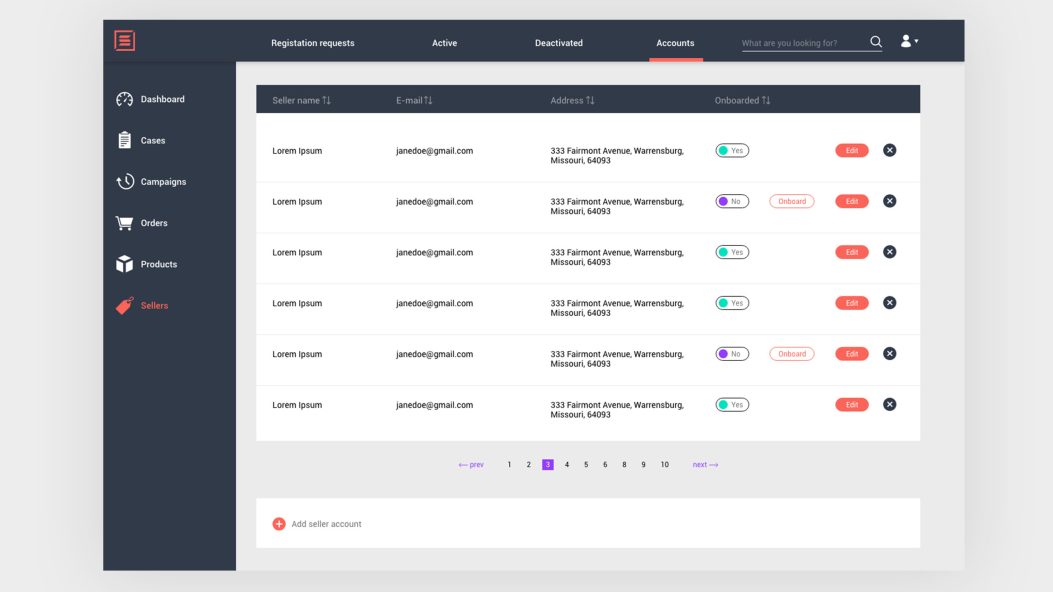Switch to the Registration requests tab
Screen dimensions: 1053x592
coord(313,43)
